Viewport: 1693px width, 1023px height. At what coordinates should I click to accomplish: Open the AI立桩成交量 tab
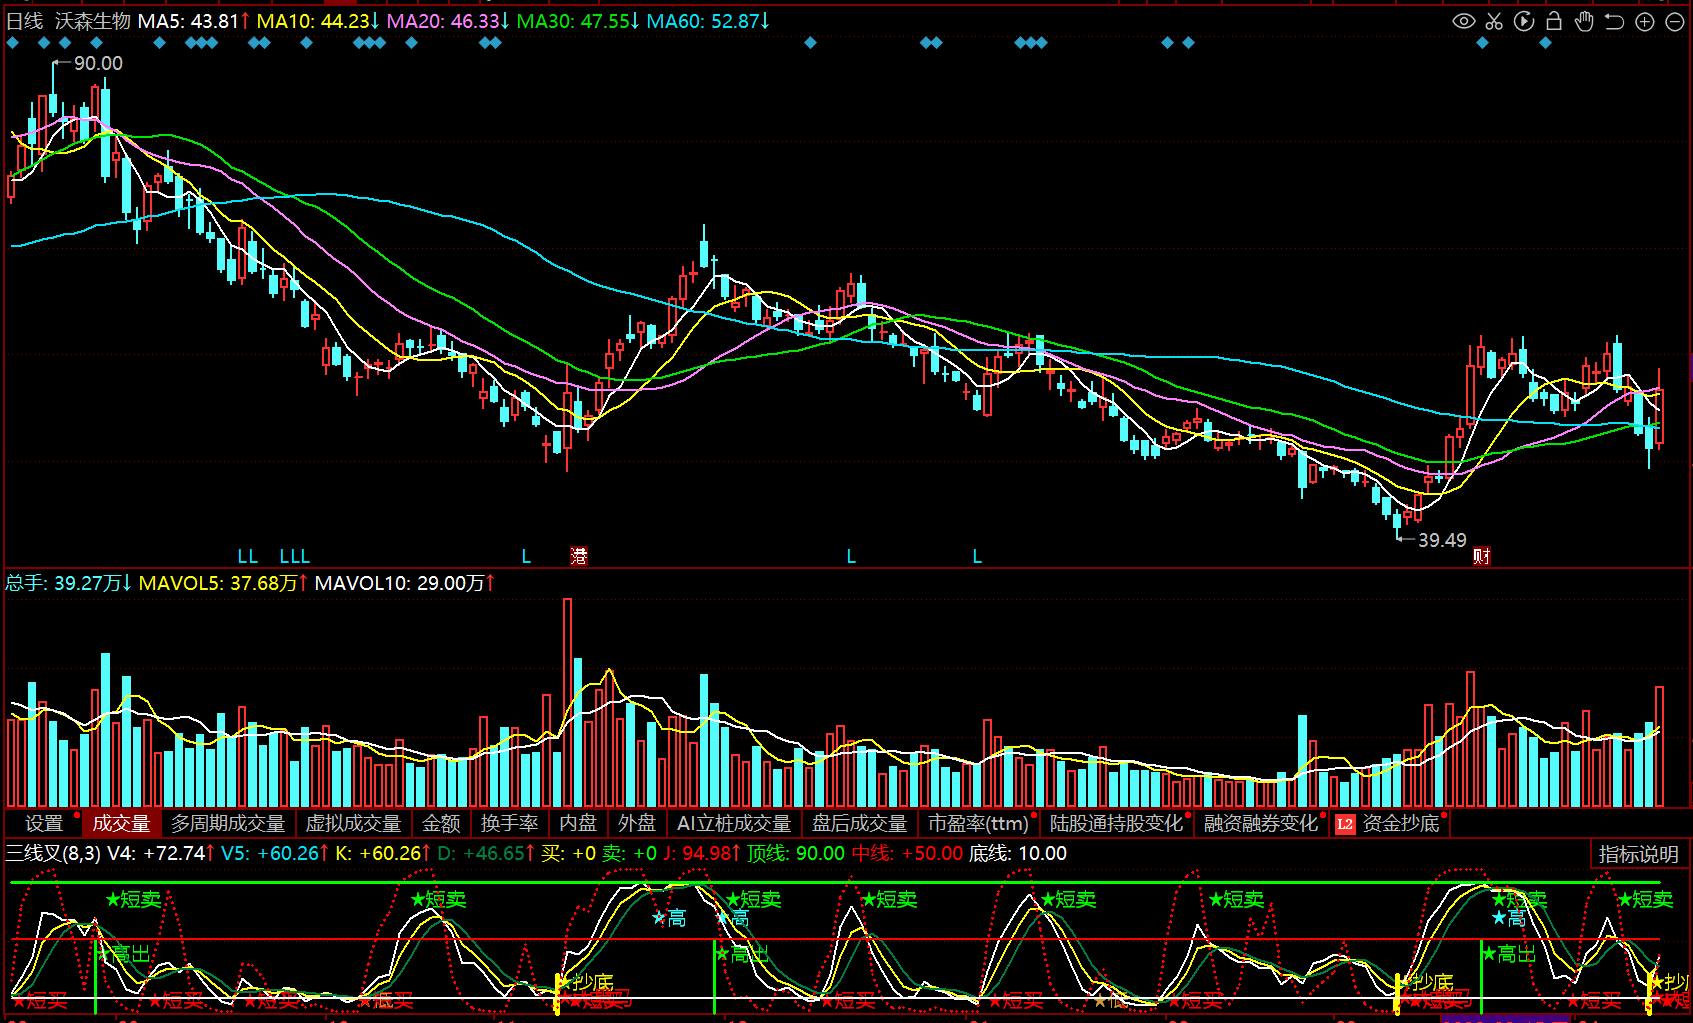tap(734, 823)
